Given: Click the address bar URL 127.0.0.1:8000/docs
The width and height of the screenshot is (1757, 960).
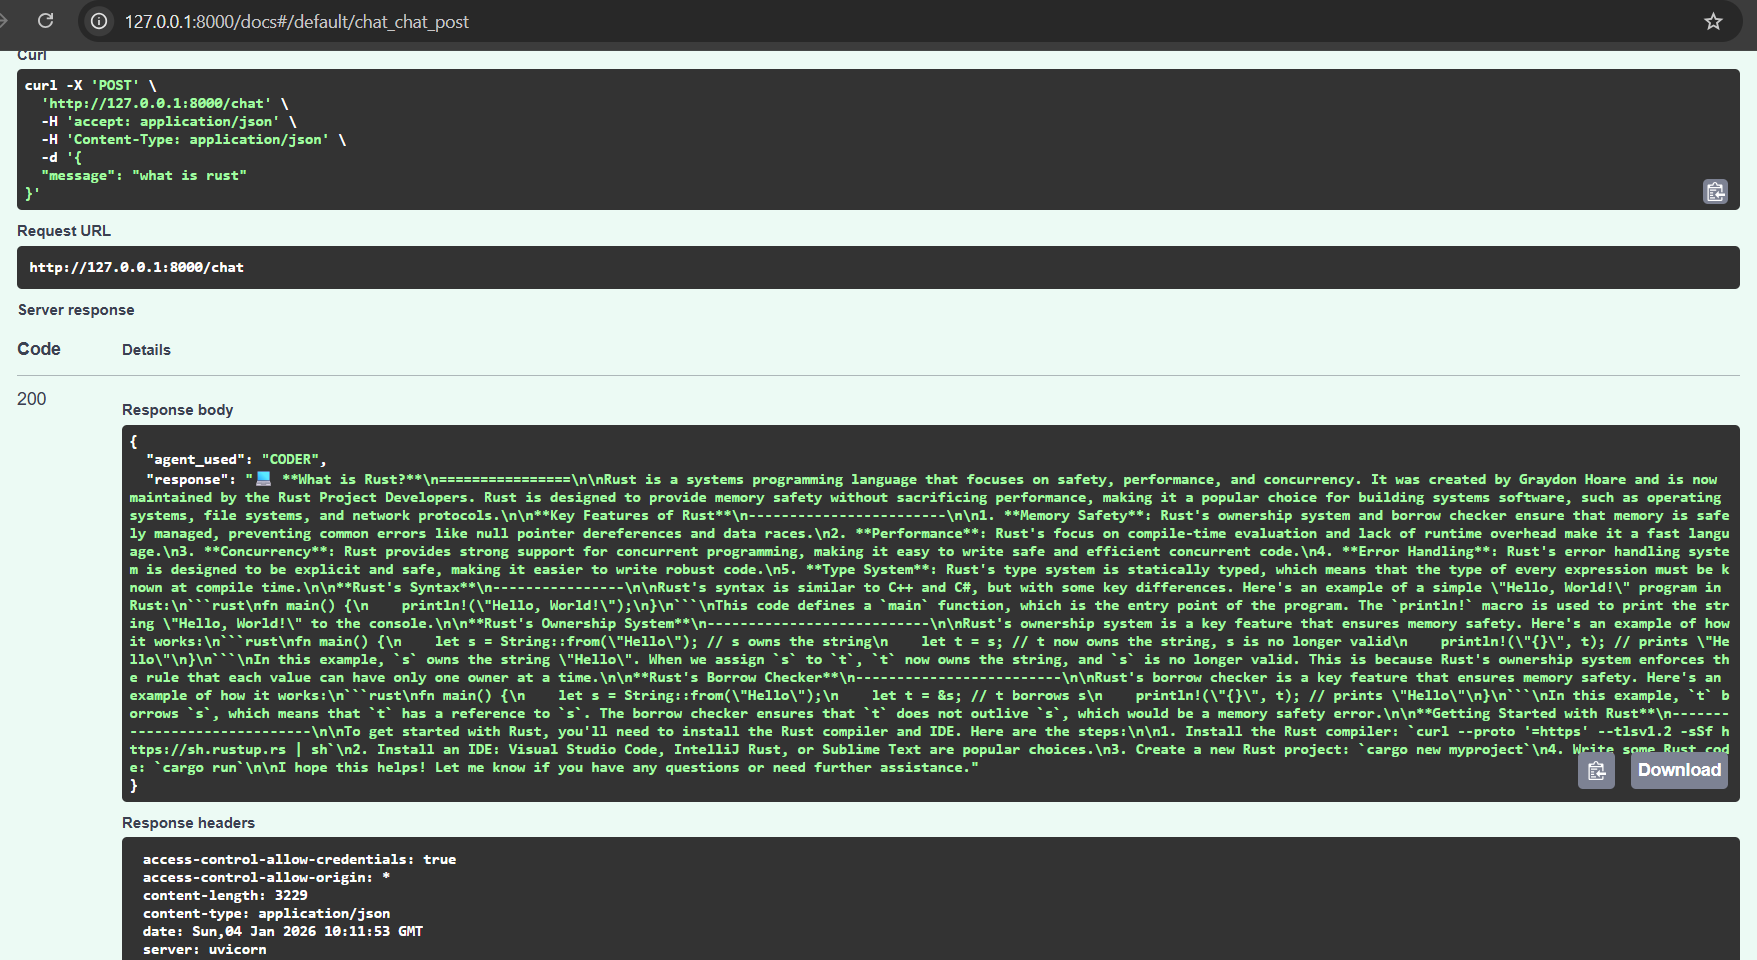Looking at the screenshot, I should point(296,21).
